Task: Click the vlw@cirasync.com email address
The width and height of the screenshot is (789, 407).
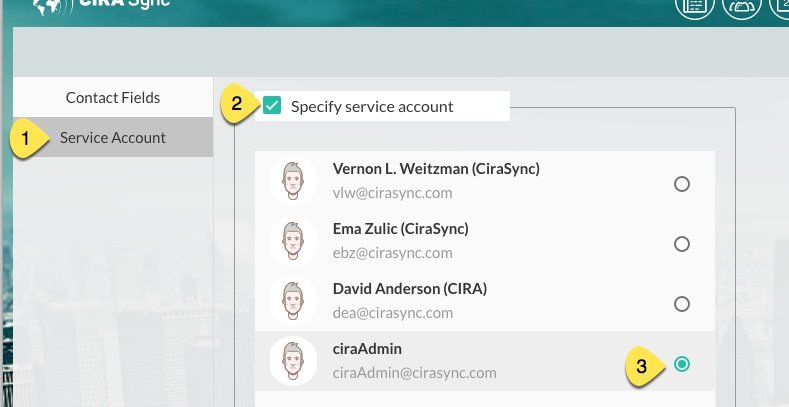Action: (x=392, y=193)
